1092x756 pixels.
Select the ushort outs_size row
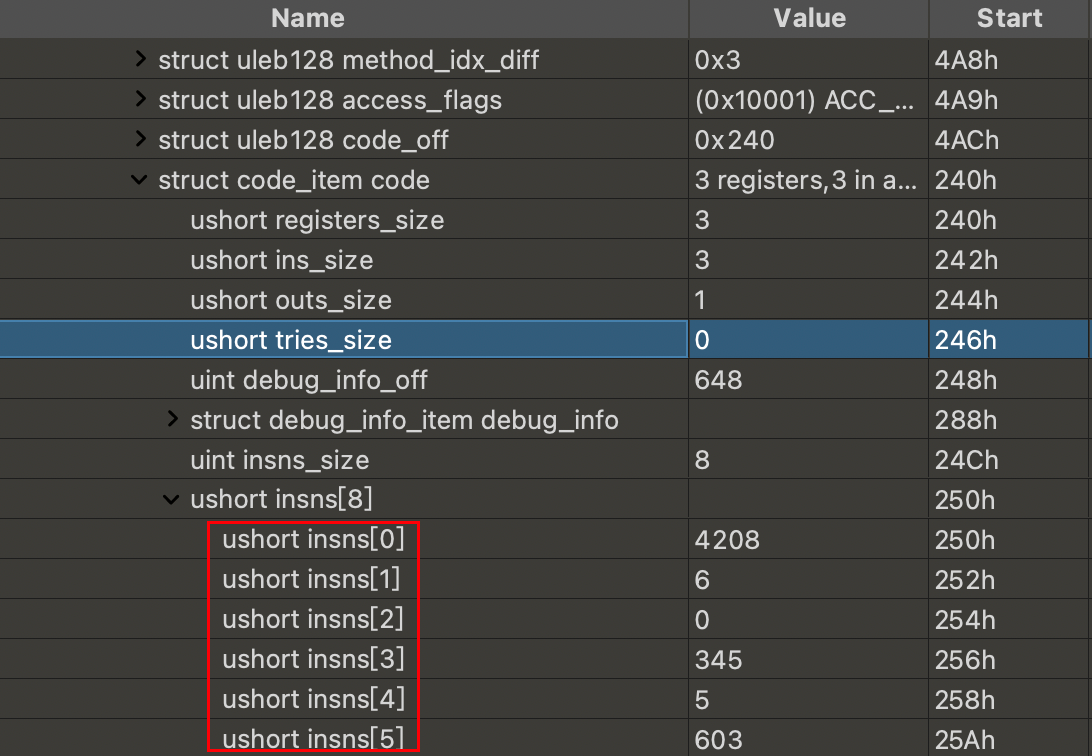click(x=290, y=300)
